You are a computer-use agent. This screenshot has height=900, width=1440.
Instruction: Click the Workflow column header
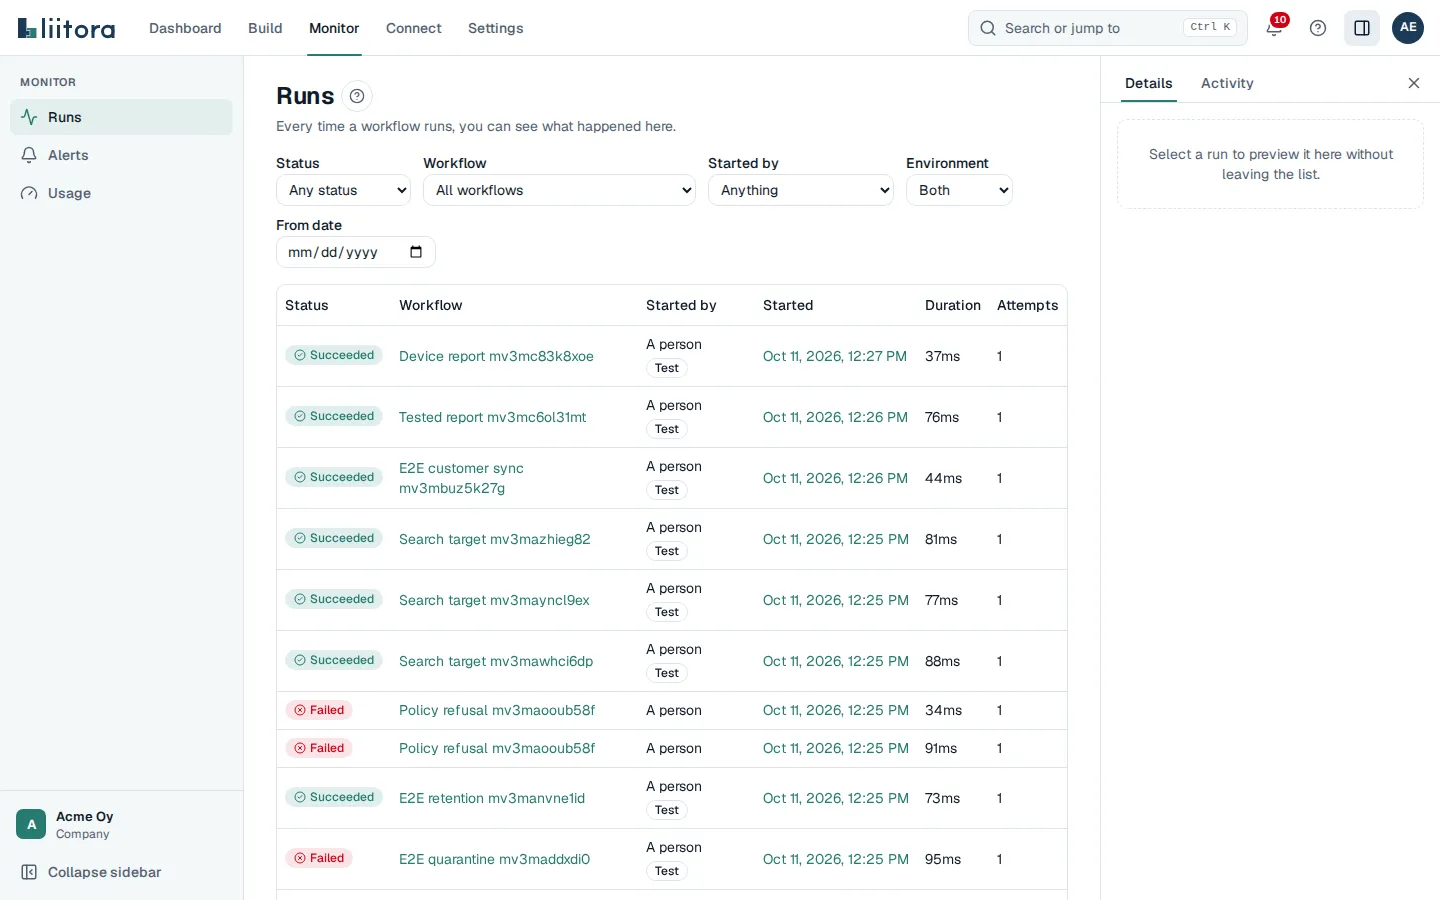point(431,305)
